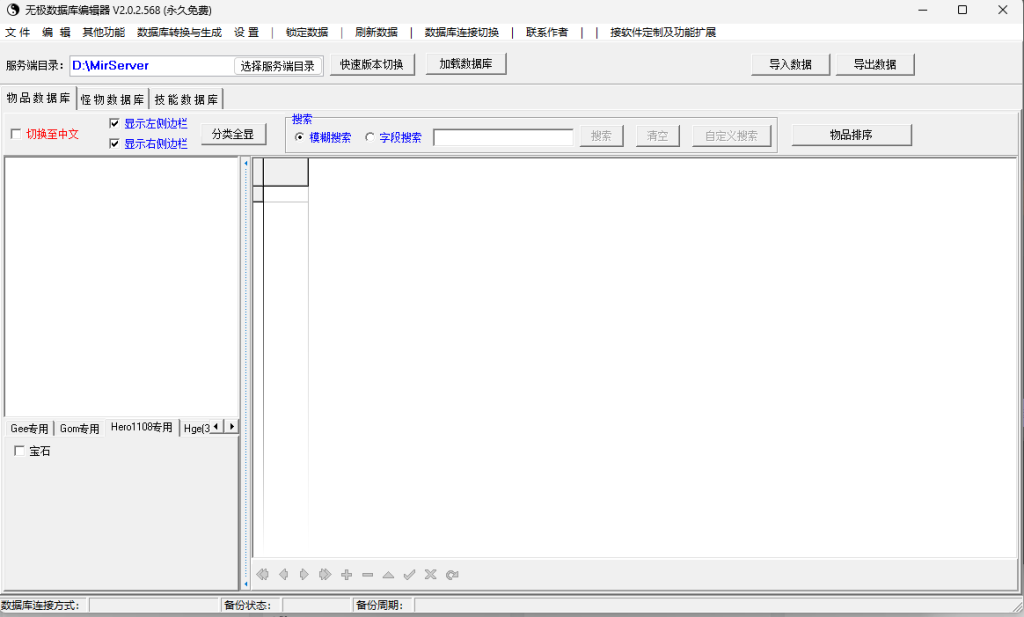Jump to the last record with the navigator
Screen dimensions: 1024x617
(x=324, y=574)
